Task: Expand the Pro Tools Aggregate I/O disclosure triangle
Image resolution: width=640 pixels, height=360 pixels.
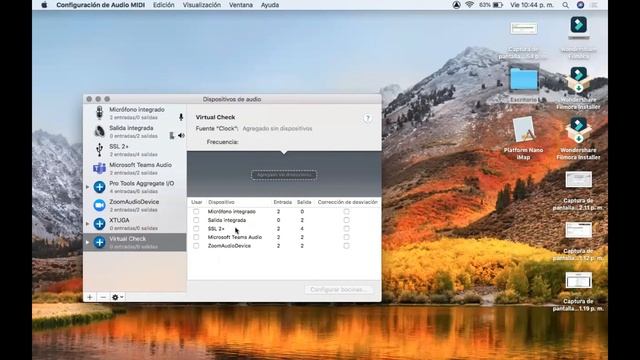Action: coord(87,187)
